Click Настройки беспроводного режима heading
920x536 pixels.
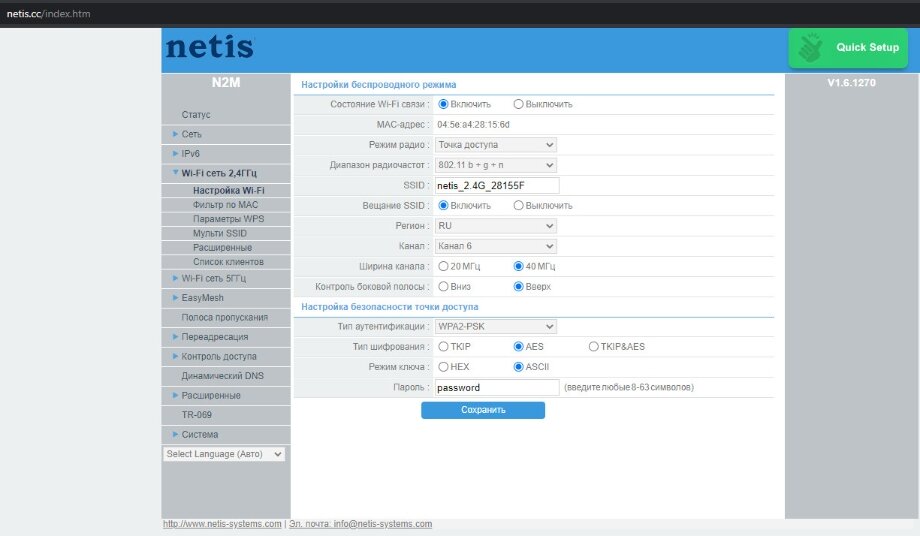tap(378, 84)
